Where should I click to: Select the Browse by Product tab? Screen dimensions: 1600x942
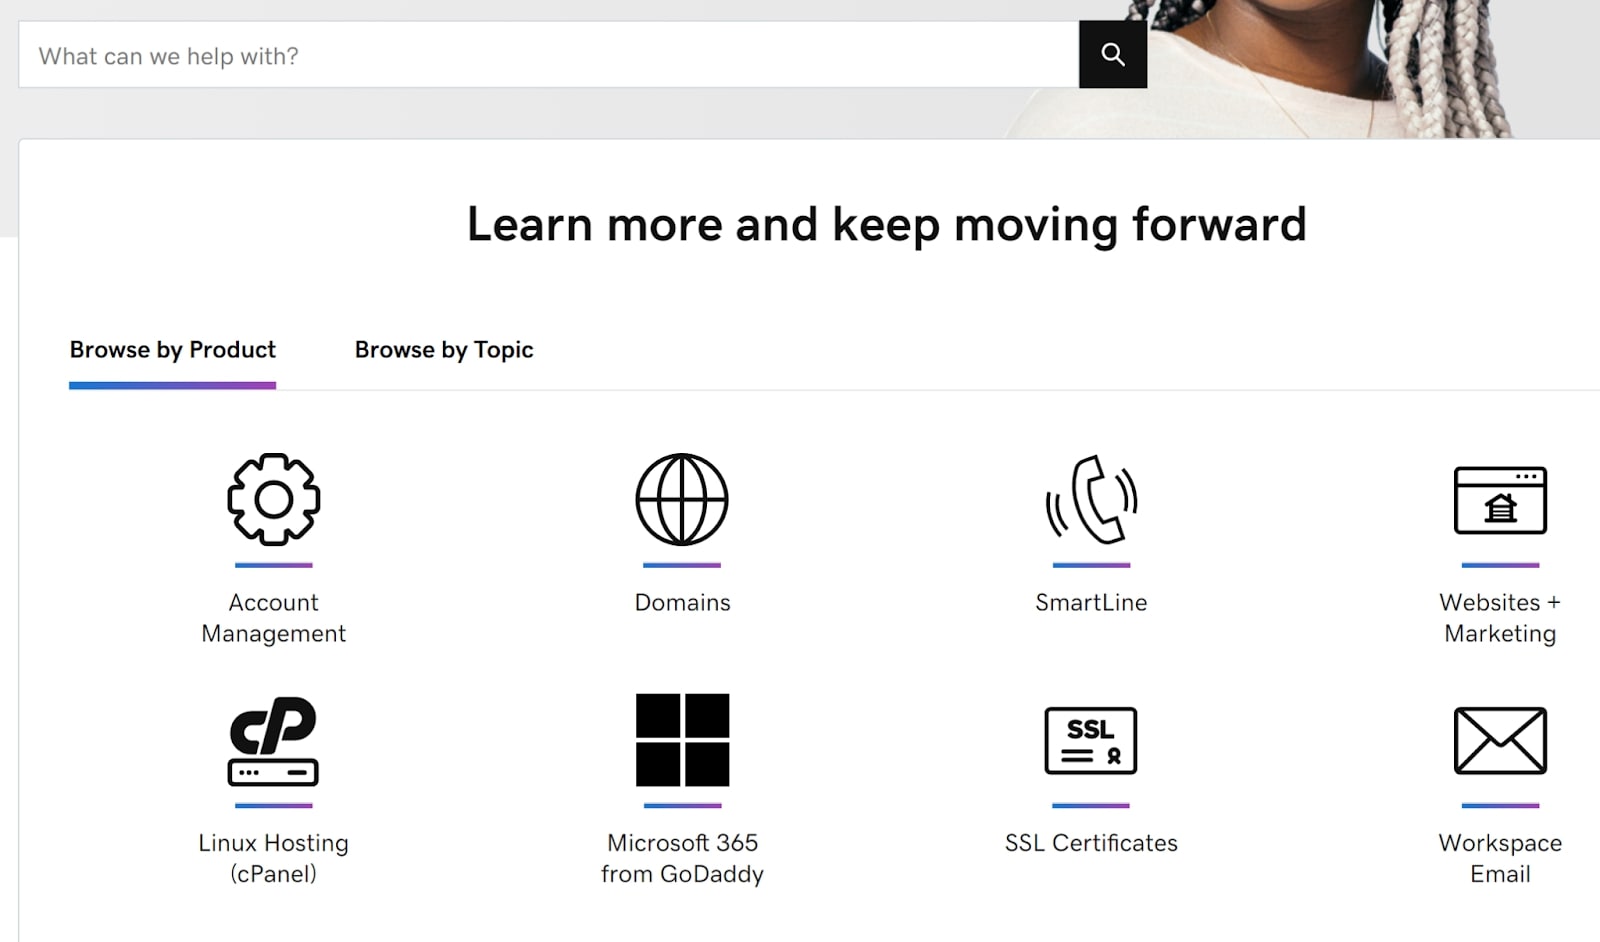172,350
